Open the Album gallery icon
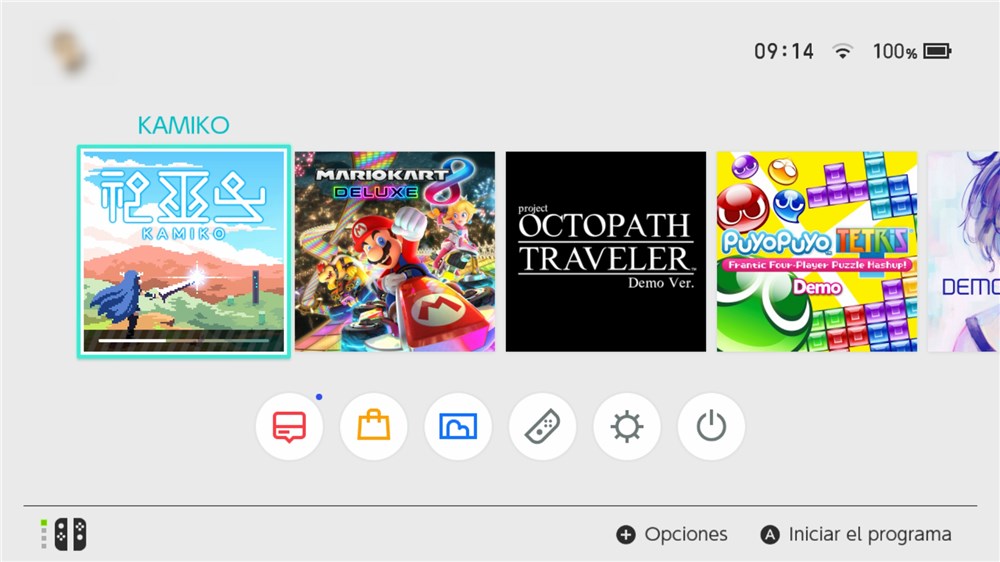The image size is (1000, 562). click(x=458, y=426)
